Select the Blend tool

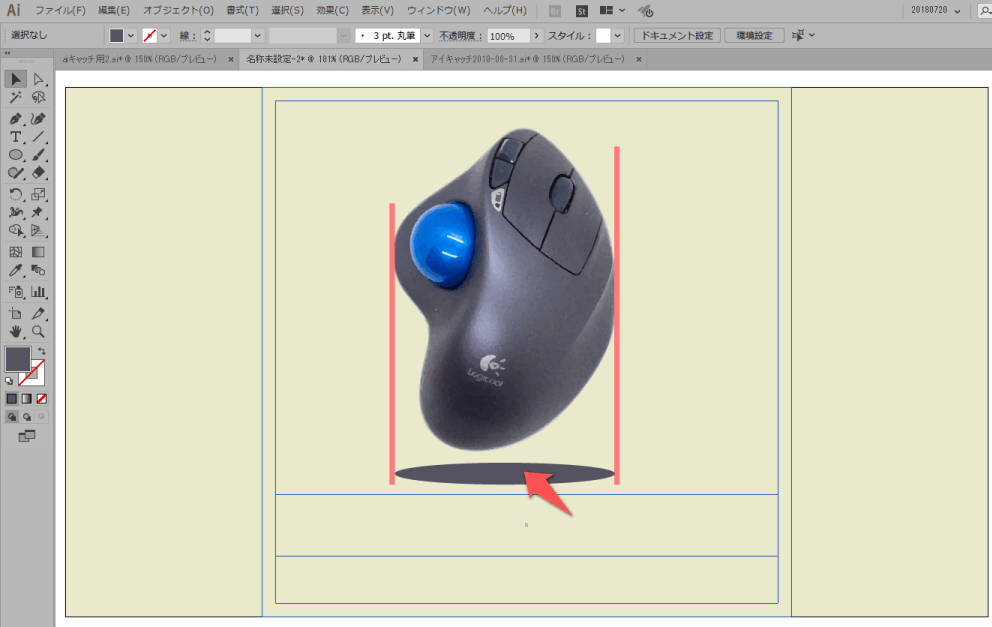[x=39, y=270]
